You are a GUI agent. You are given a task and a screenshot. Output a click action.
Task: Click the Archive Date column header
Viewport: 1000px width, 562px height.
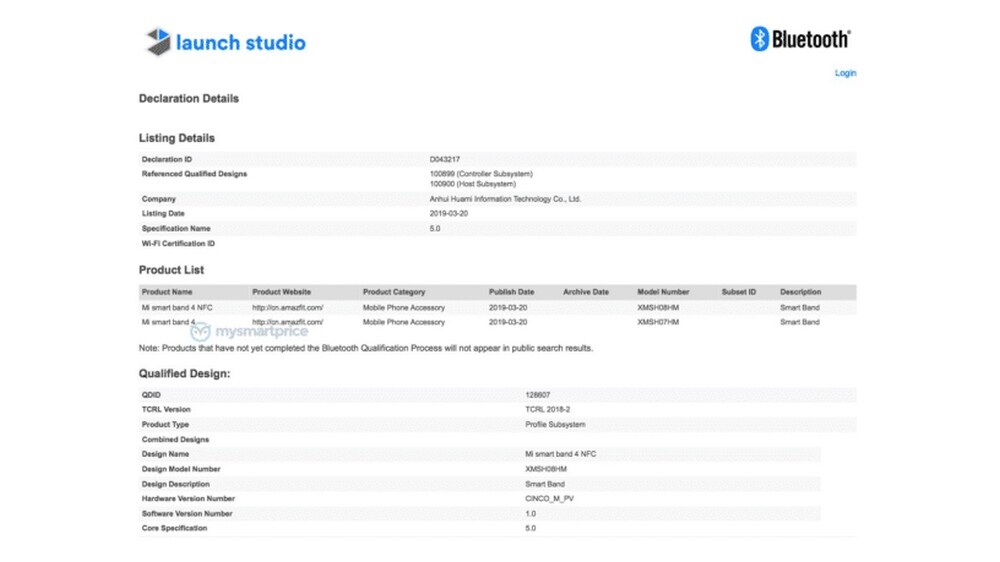coord(586,292)
